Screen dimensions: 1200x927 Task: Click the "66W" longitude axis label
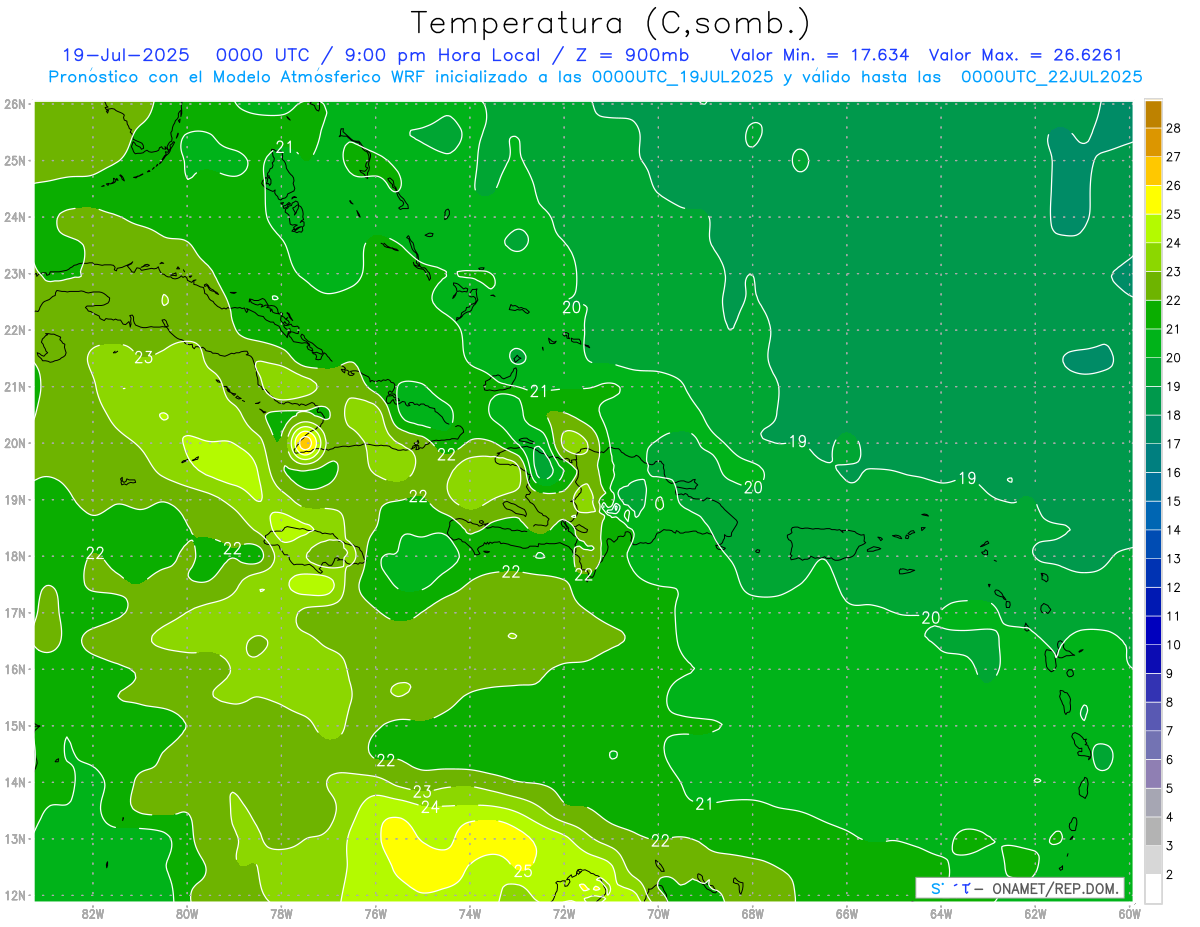tap(847, 913)
